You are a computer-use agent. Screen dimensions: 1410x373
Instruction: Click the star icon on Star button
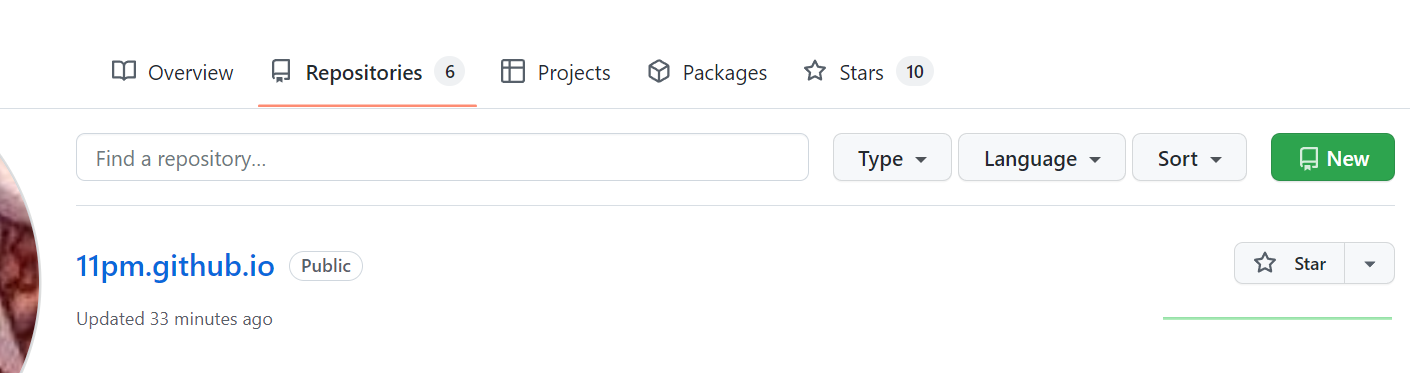1265,263
